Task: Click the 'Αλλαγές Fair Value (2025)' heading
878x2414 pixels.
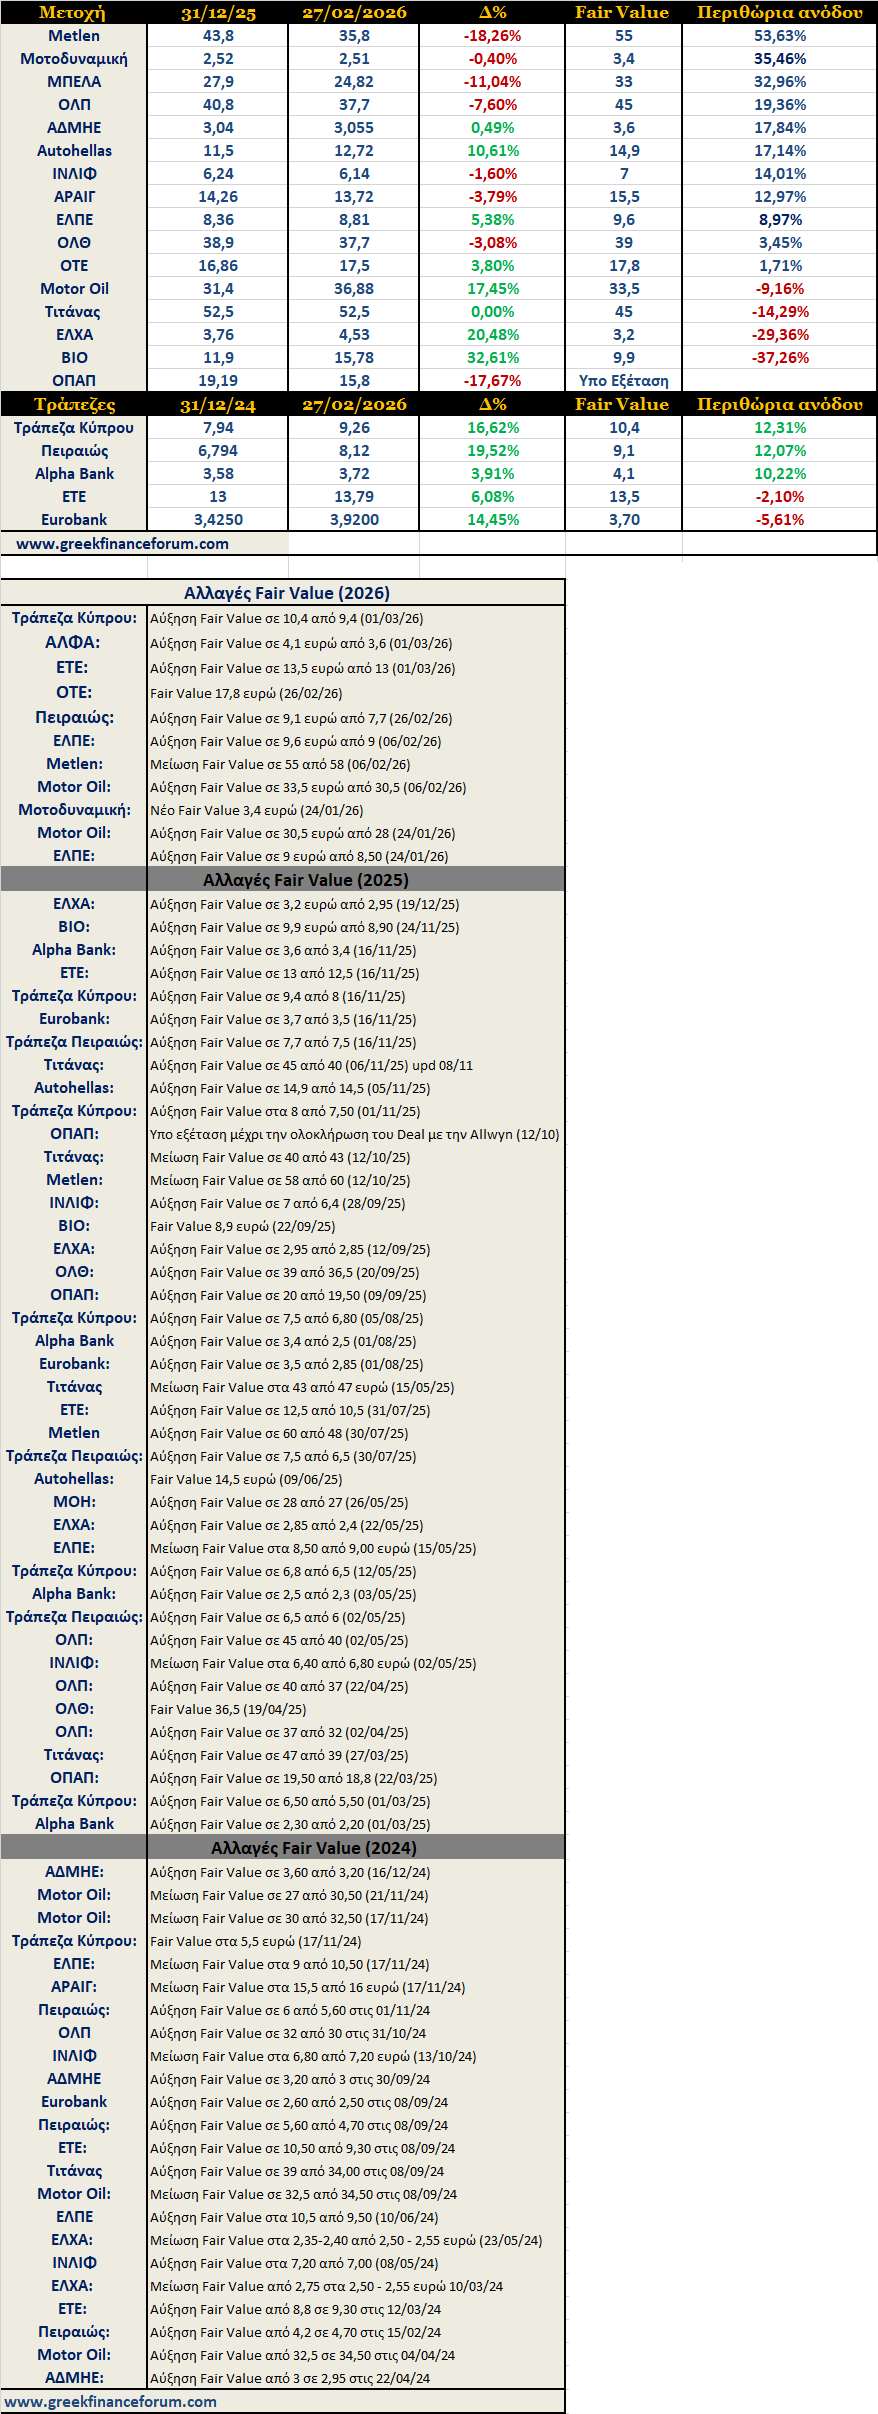Action: coord(305,880)
